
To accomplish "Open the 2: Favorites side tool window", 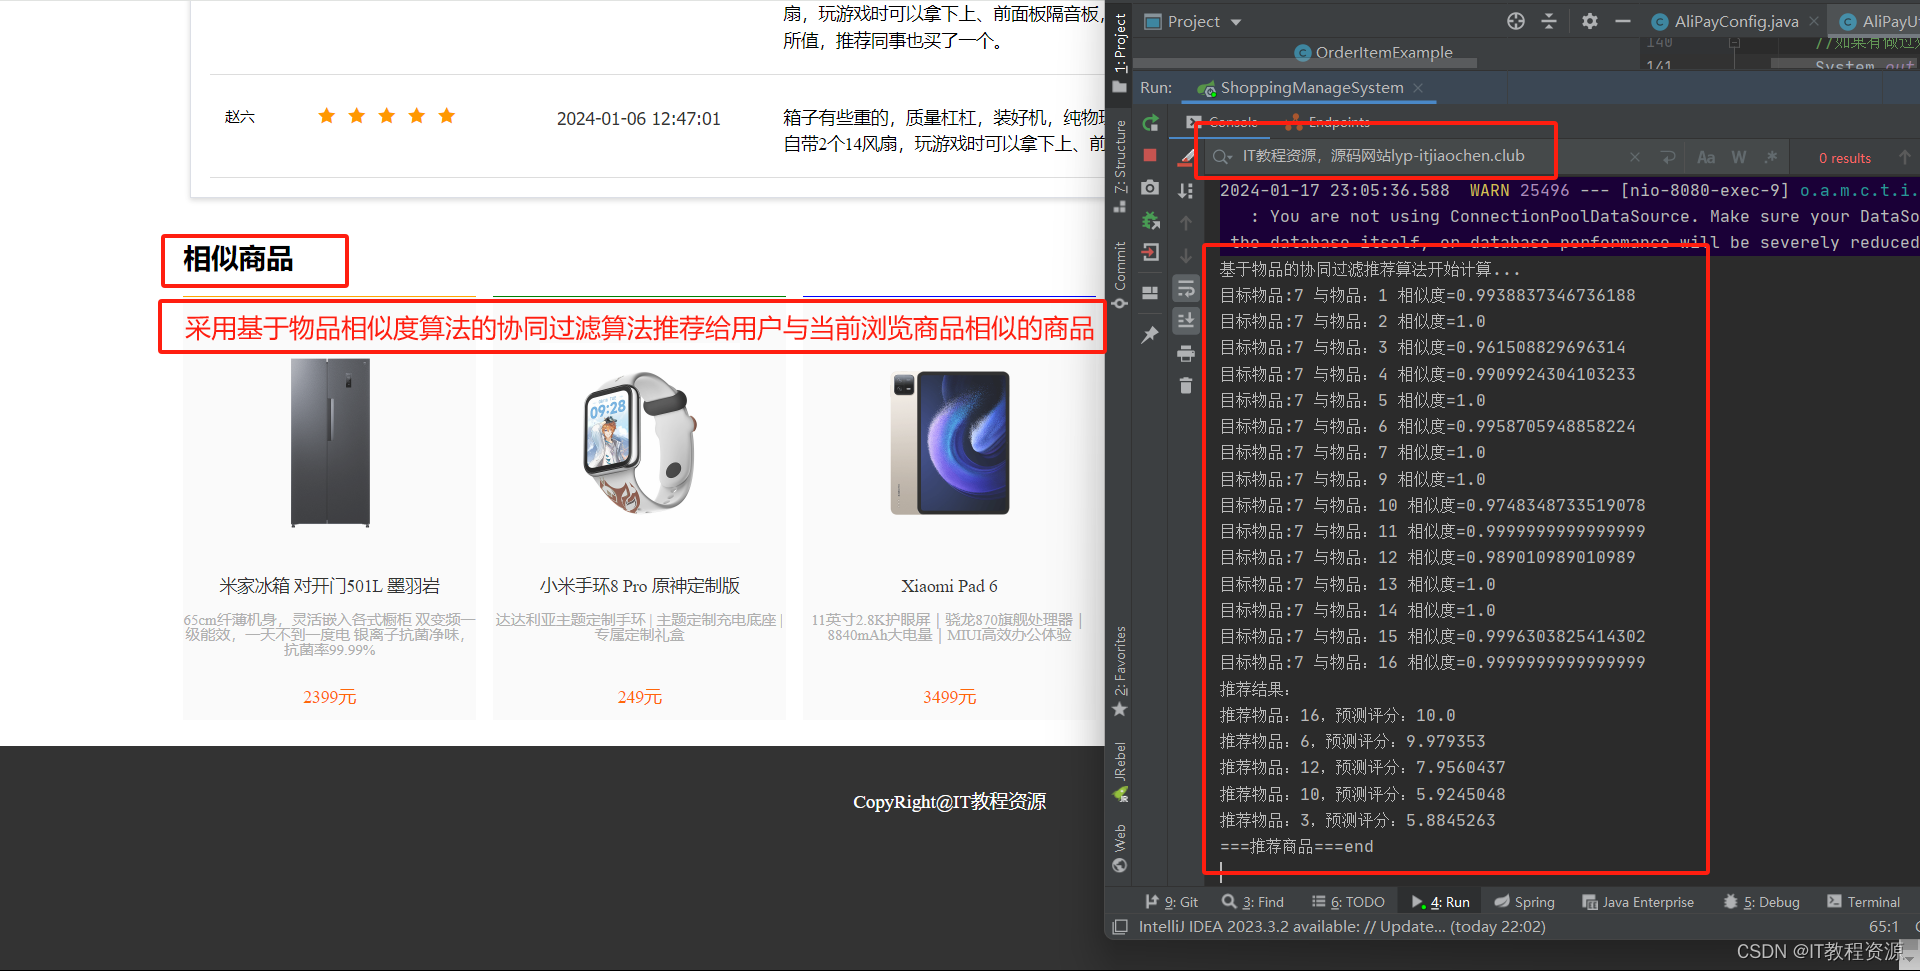I will coord(1120,670).
